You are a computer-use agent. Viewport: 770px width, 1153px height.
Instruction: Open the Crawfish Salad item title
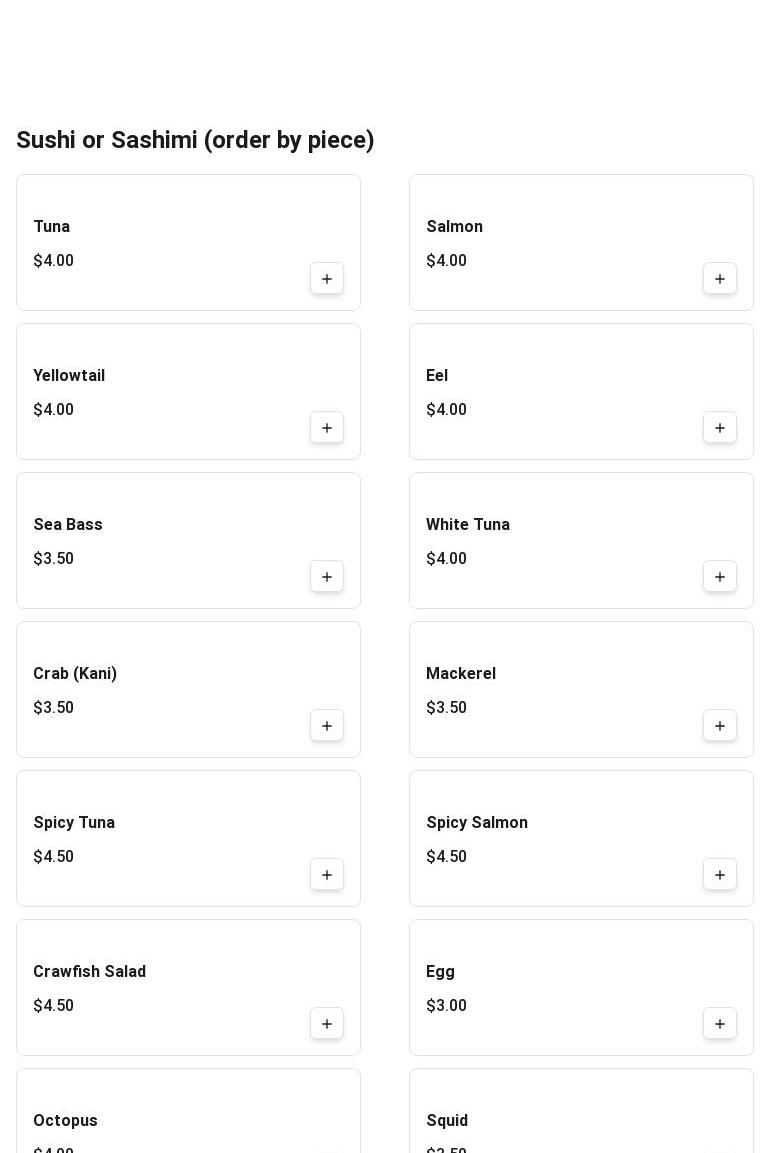(90, 972)
